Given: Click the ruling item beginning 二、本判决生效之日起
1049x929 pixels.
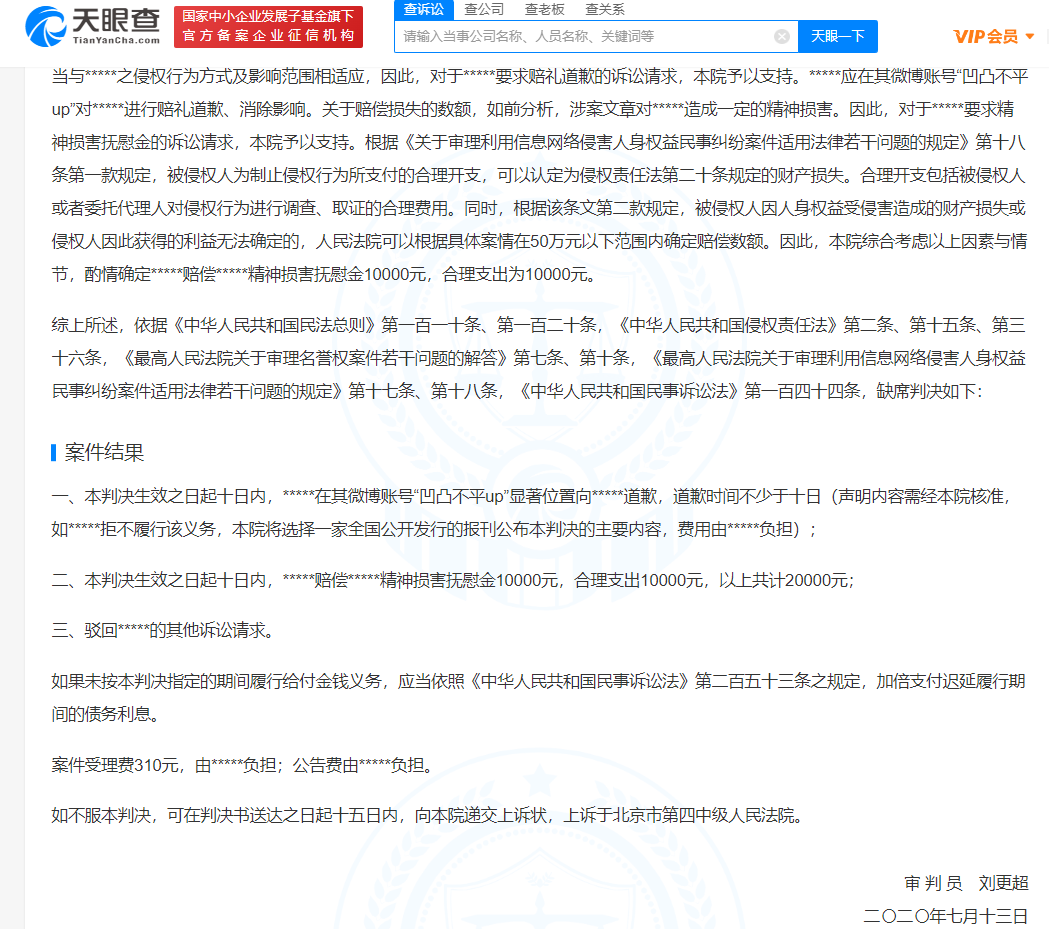Looking at the screenshot, I should click(x=453, y=580).
